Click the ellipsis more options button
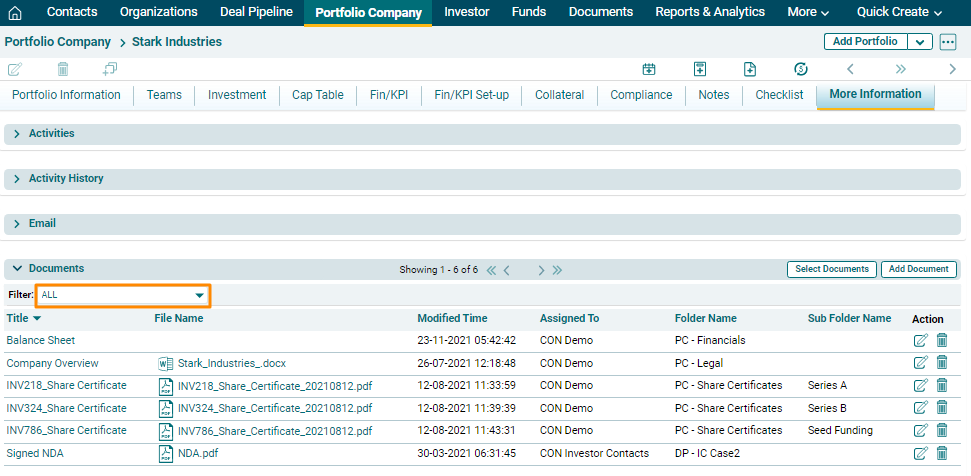Screen dimensions: 971x476 [948, 42]
